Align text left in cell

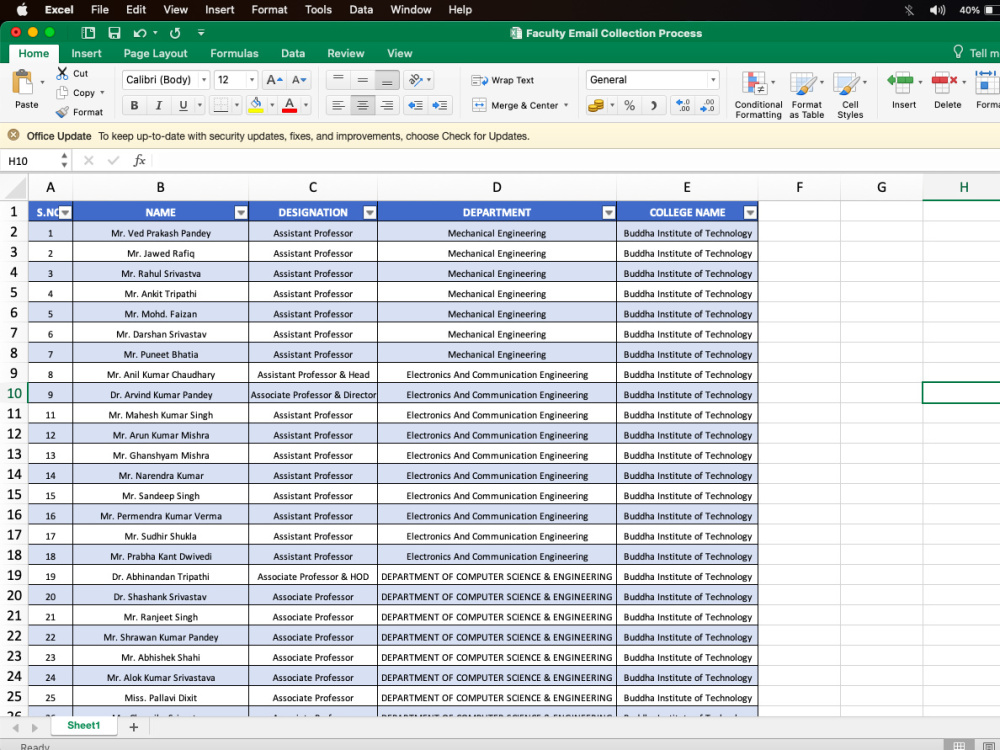pos(338,105)
